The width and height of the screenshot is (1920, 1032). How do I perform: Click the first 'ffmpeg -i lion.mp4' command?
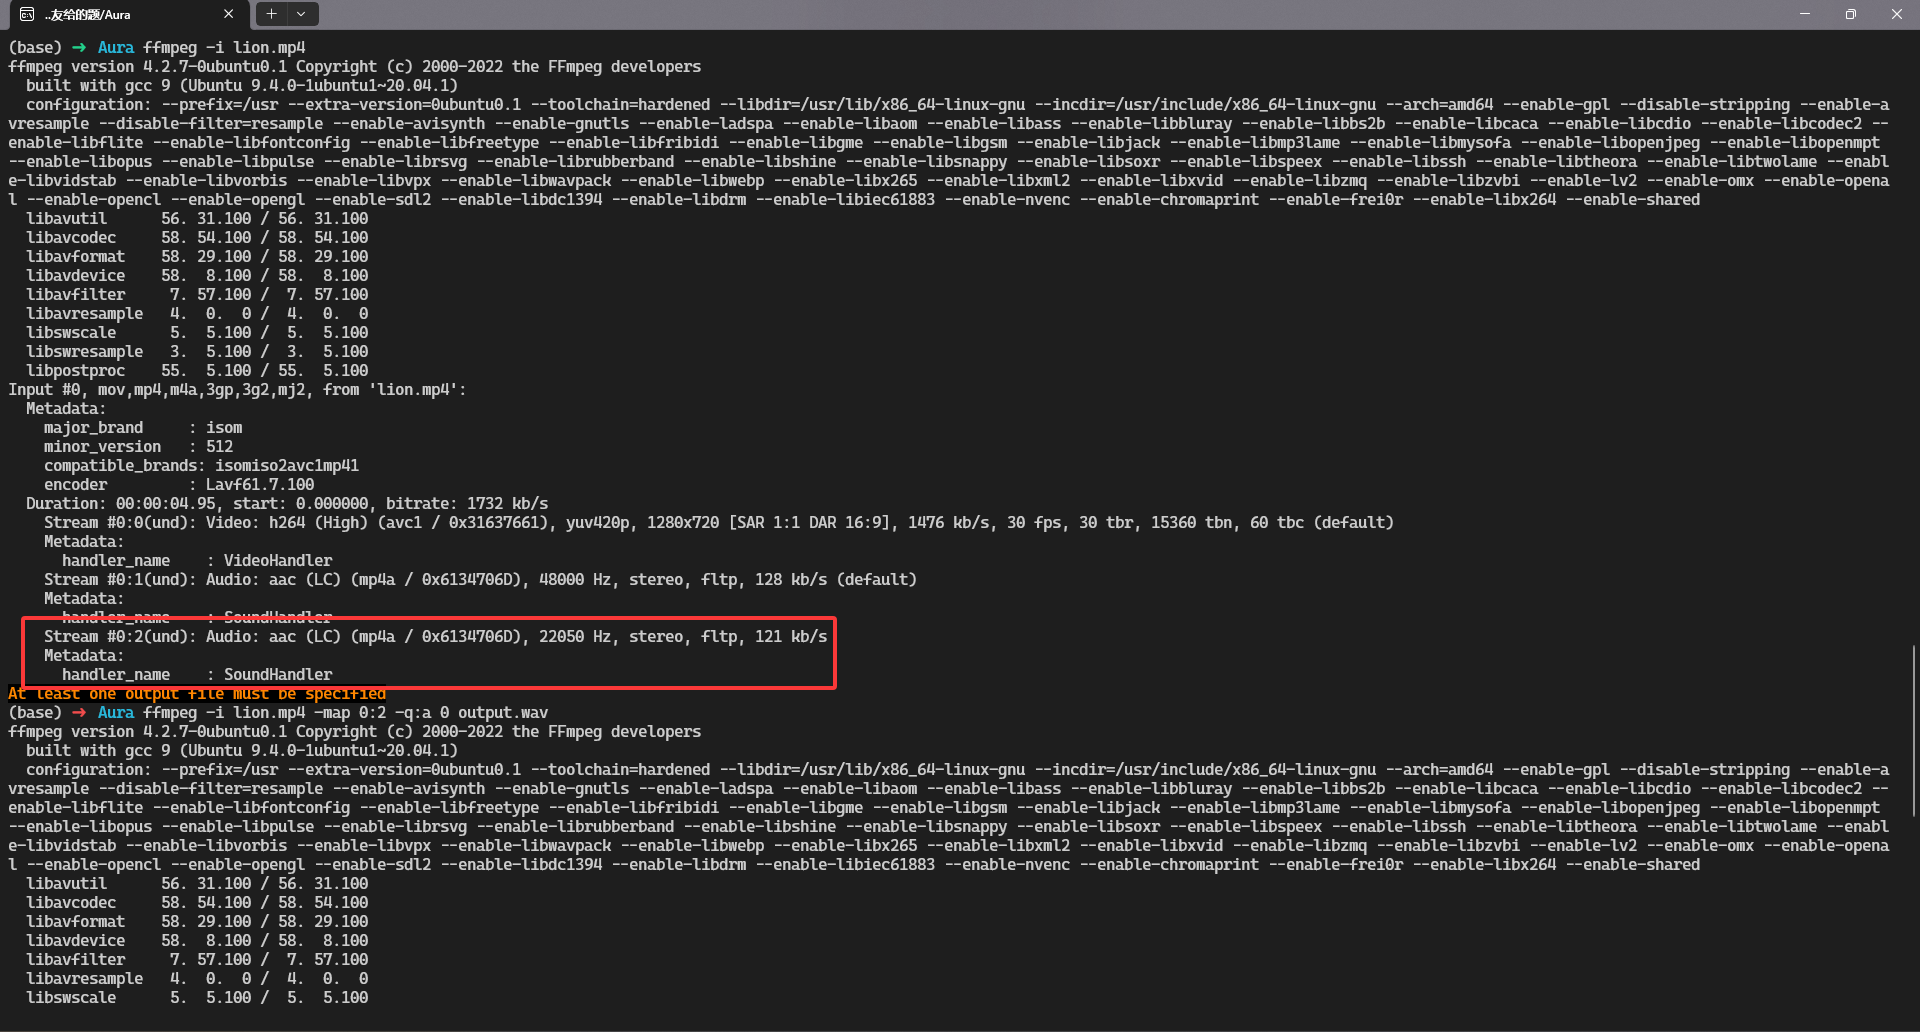(224, 47)
